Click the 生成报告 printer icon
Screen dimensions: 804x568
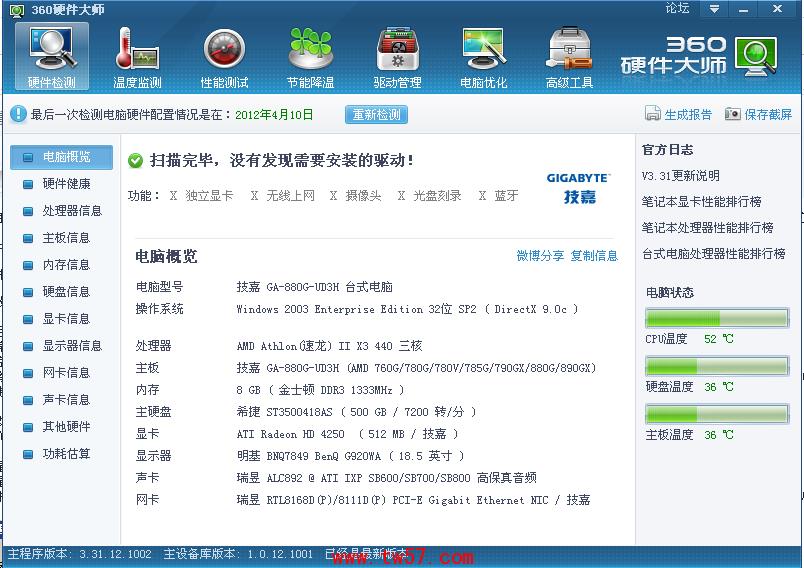click(653, 114)
